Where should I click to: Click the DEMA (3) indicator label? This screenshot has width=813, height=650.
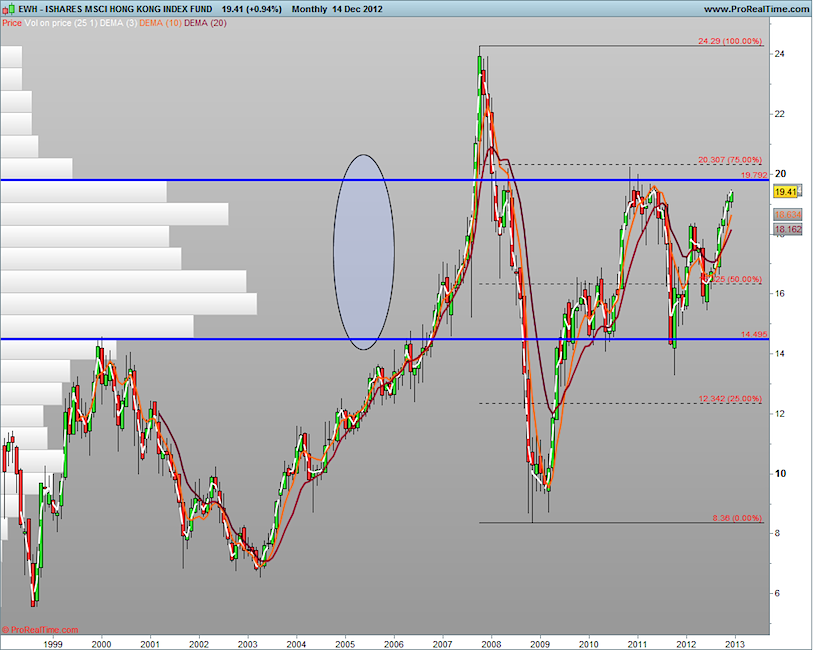(119, 23)
